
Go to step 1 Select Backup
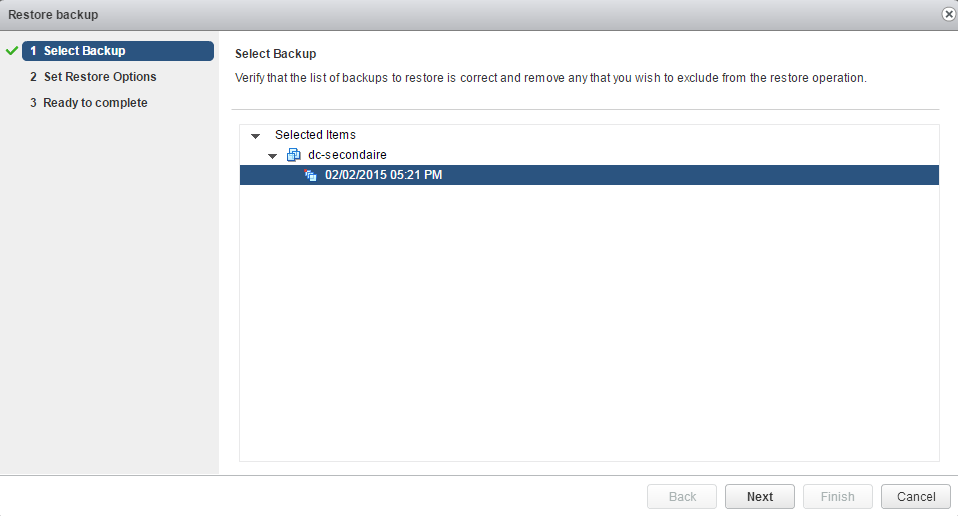point(84,51)
